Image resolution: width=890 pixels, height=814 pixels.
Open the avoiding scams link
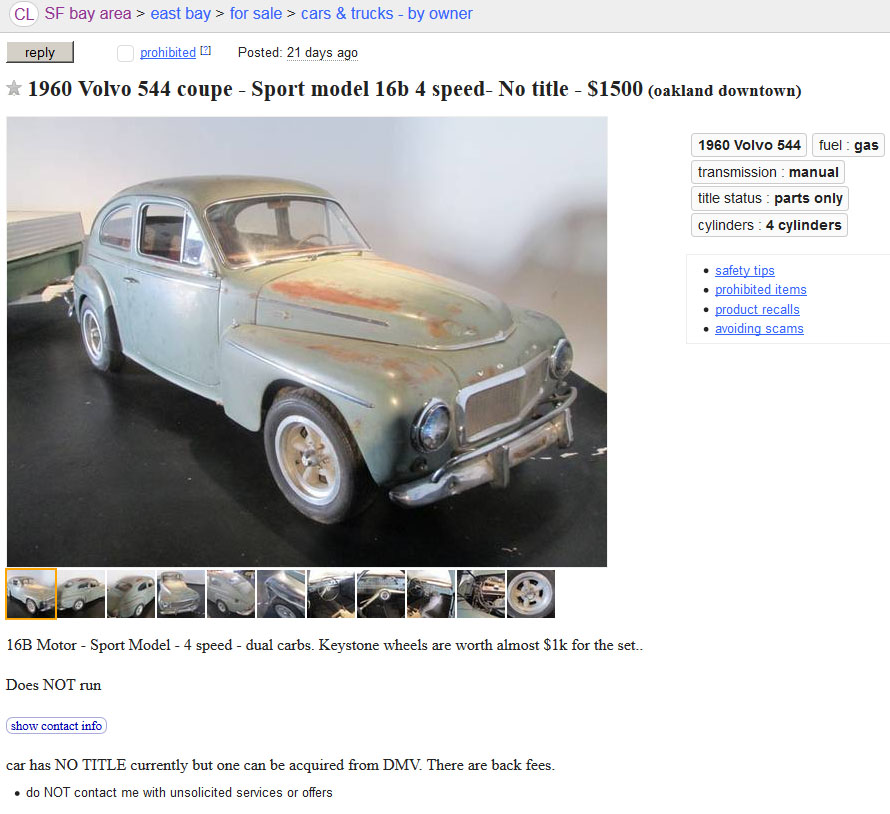pyautogui.click(x=759, y=329)
